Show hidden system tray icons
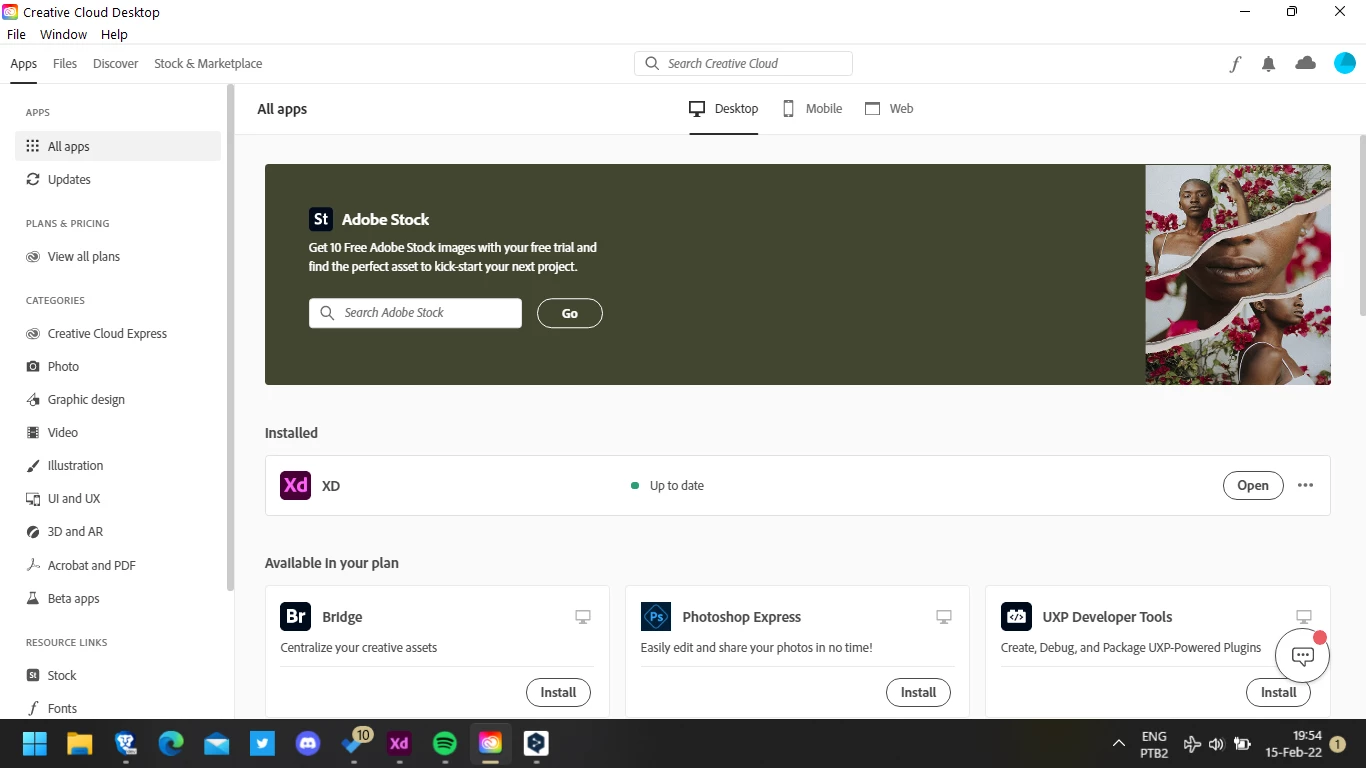This screenshot has height=768, width=1366. click(1118, 744)
